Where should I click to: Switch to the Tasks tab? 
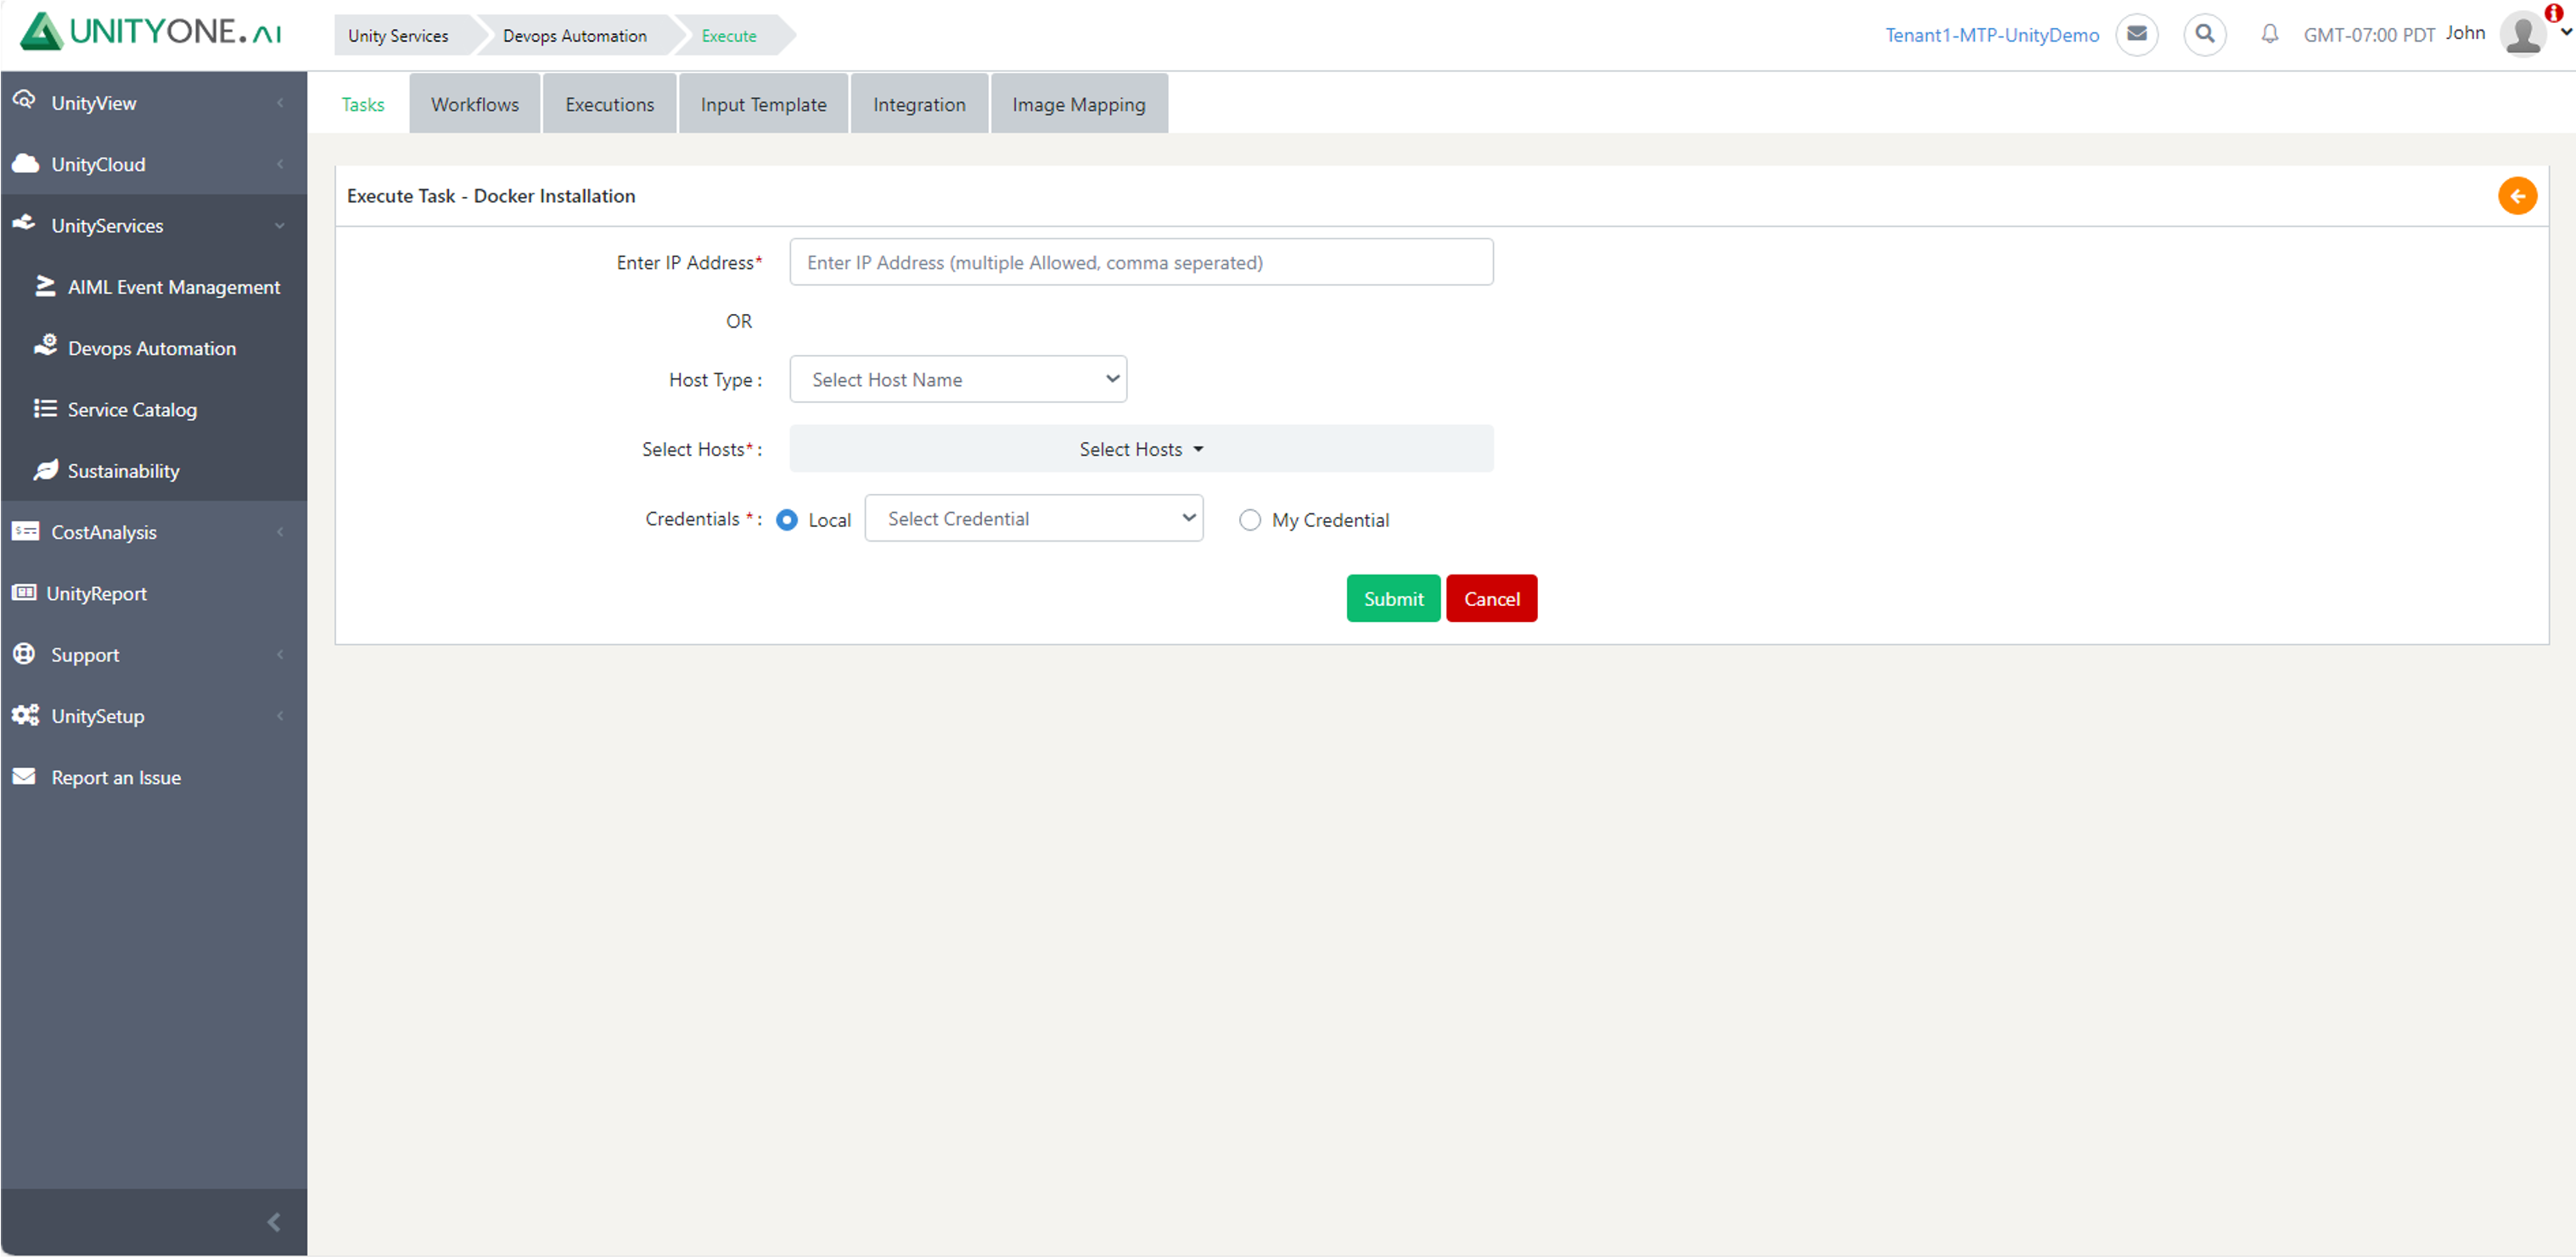coord(362,104)
